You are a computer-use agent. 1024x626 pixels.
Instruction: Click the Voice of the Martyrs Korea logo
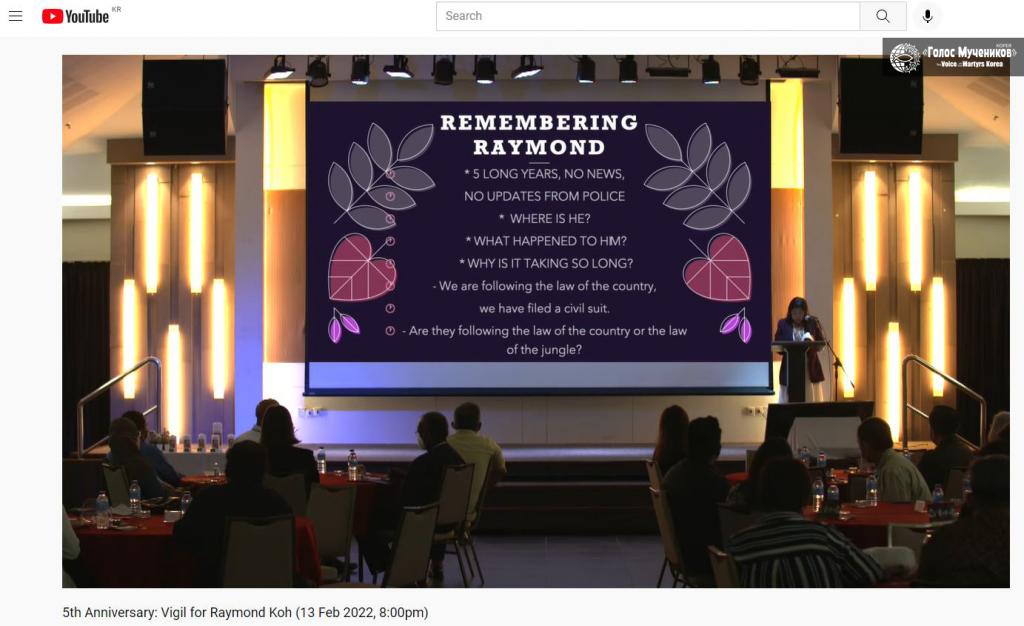[x=953, y=57]
